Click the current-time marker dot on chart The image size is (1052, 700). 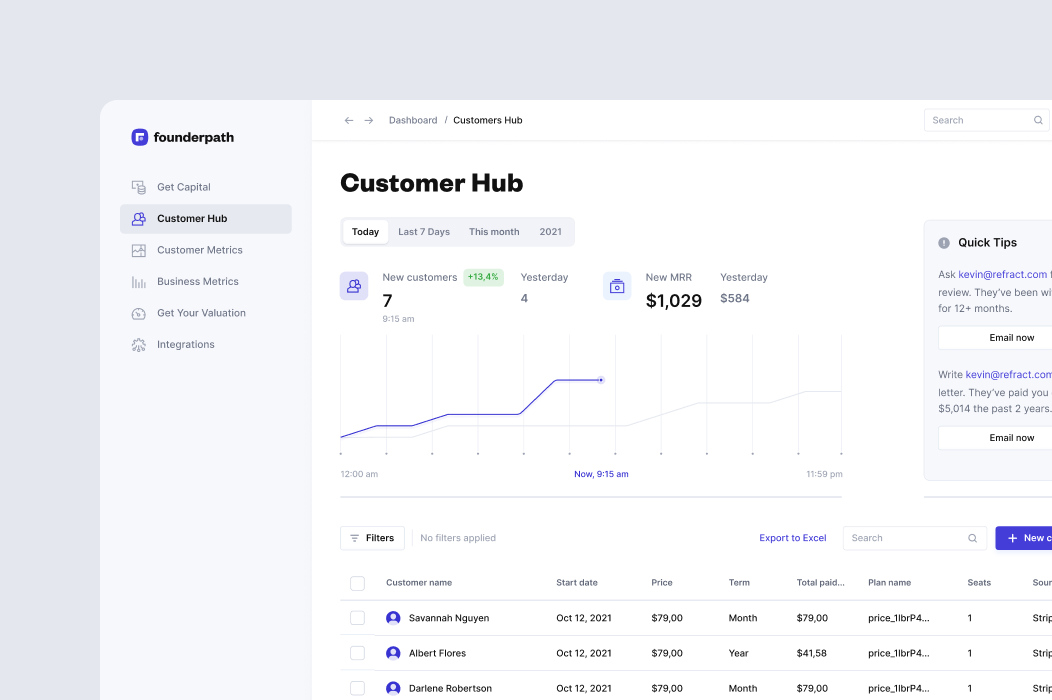pos(601,380)
